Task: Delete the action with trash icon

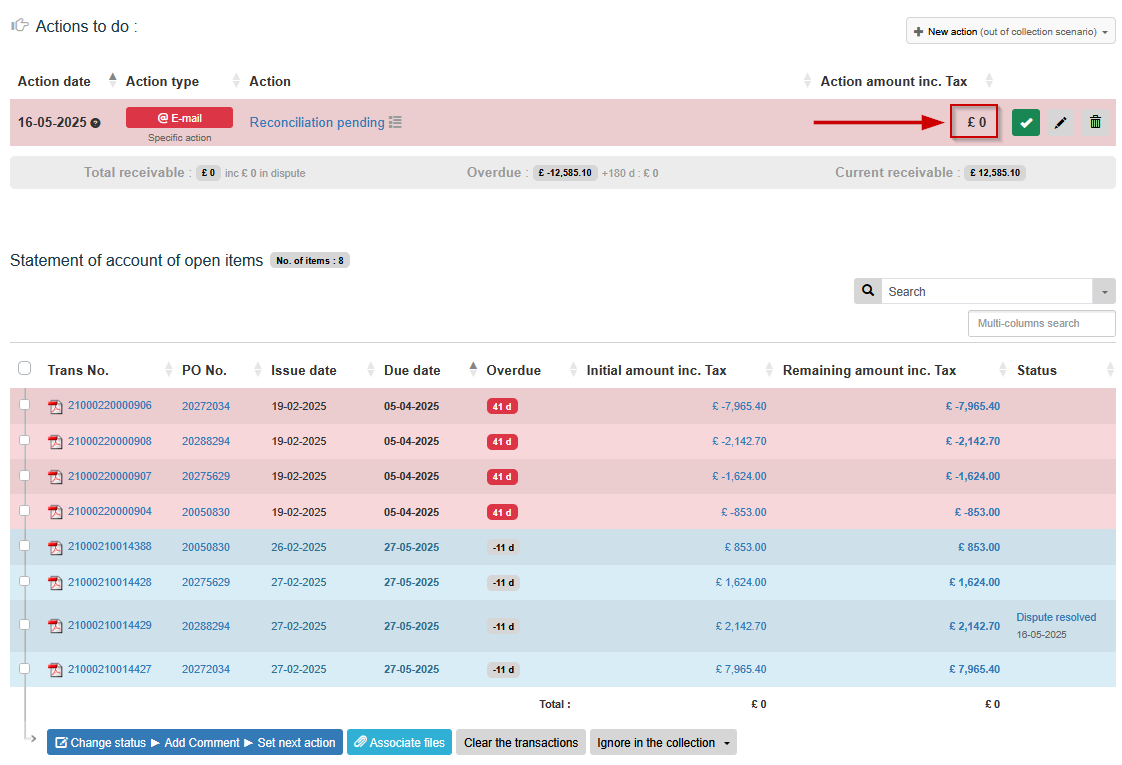Action: click(x=1095, y=122)
